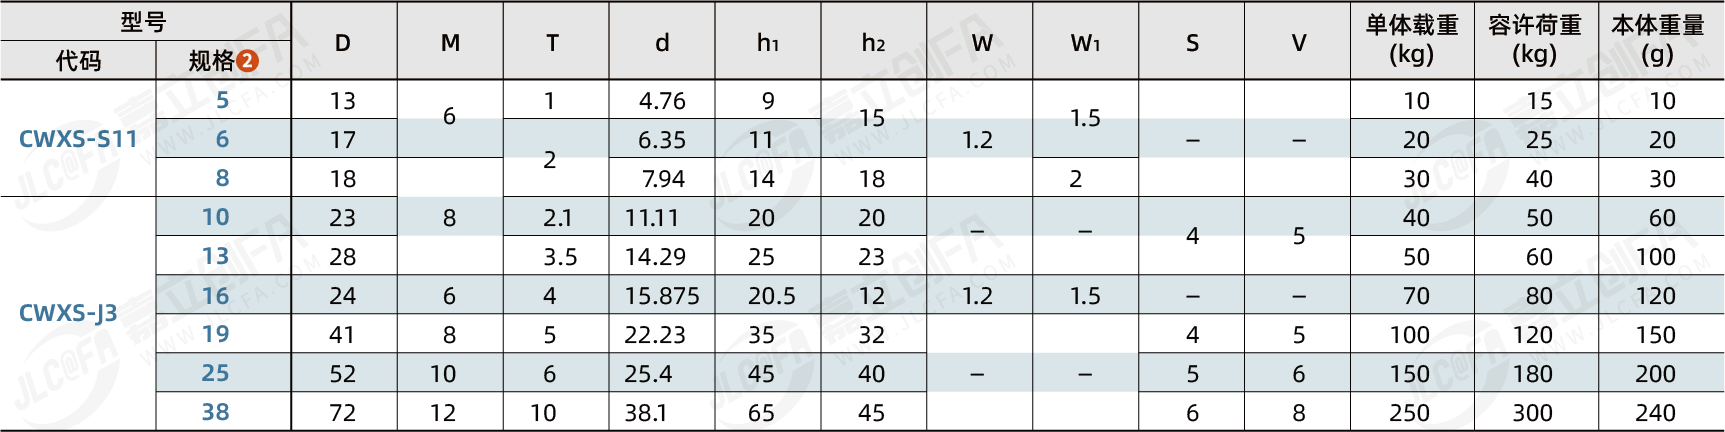Click the 38.1 cell in d column
The image size is (1725, 432).
click(x=646, y=412)
